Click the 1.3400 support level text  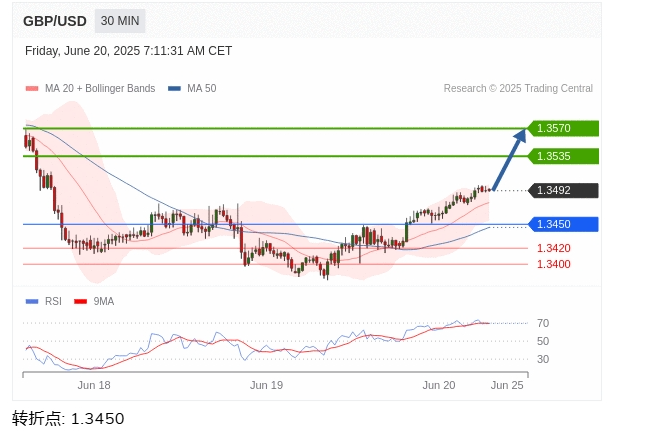(x=553, y=264)
